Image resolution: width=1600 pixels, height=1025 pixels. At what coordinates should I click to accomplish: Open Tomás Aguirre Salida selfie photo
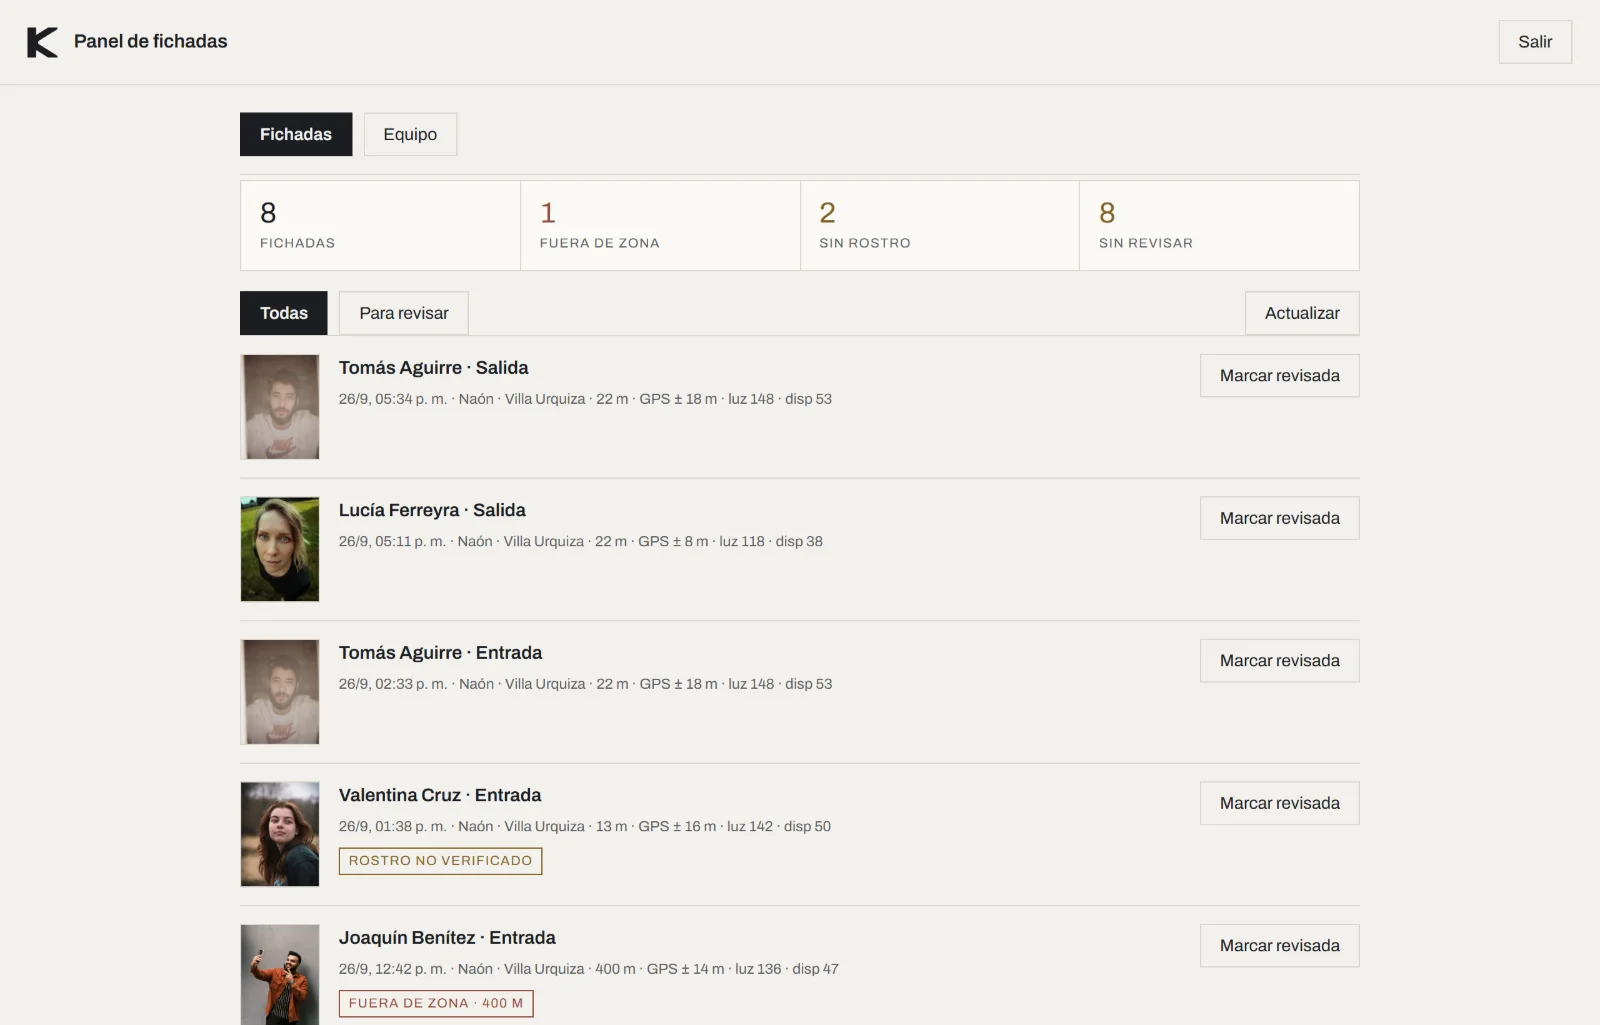[280, 407]
